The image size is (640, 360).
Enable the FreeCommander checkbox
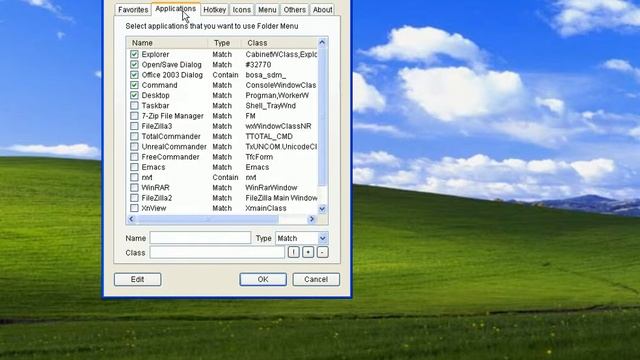134,157
